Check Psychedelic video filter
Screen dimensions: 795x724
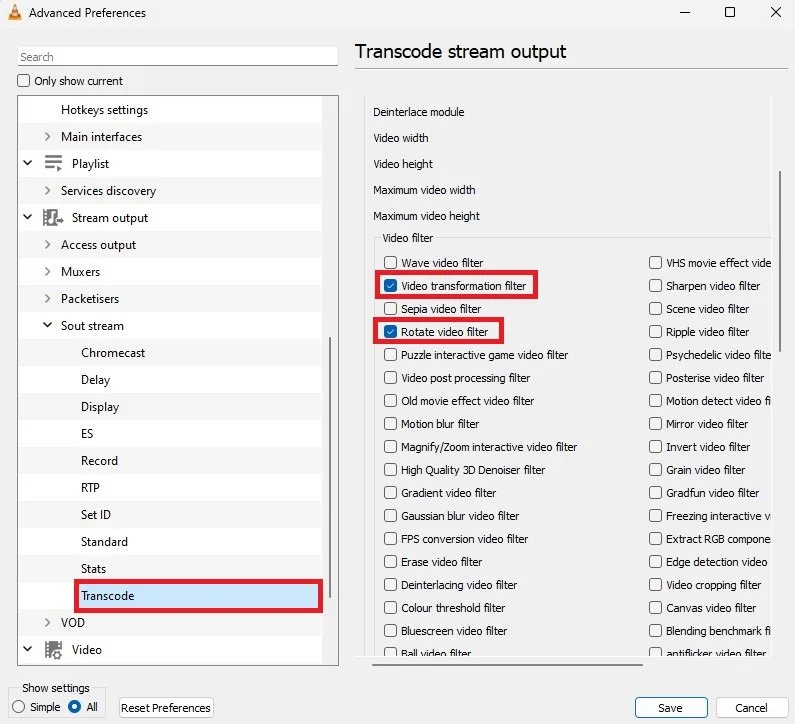[x=656, y=354]
